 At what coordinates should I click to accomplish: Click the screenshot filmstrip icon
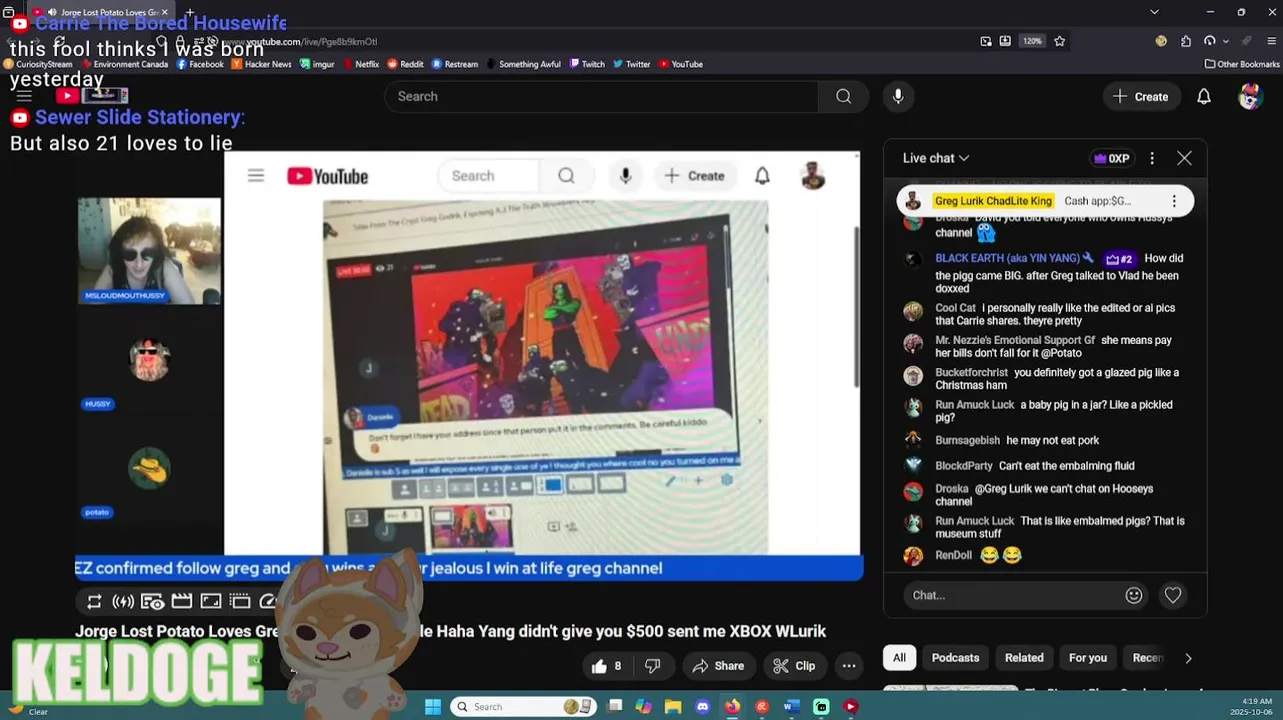tap(181, 601)
